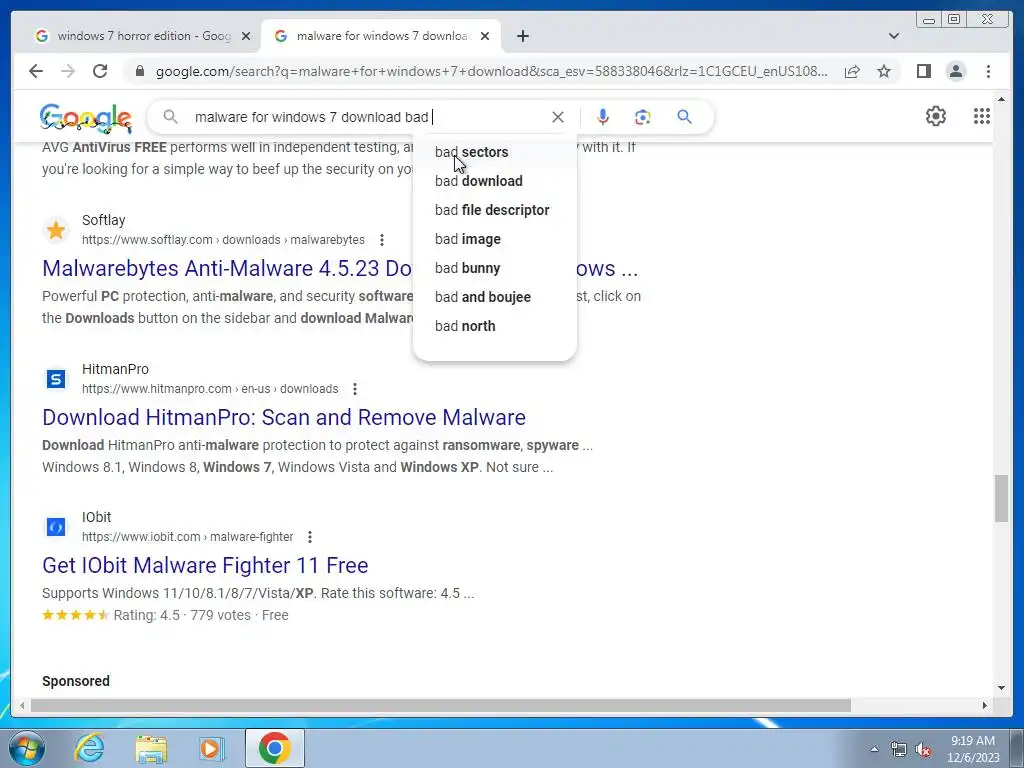Open more options for IObit result
This screenshot has width=1024, height=768.
pyautogui.click(x=310, y=537)
